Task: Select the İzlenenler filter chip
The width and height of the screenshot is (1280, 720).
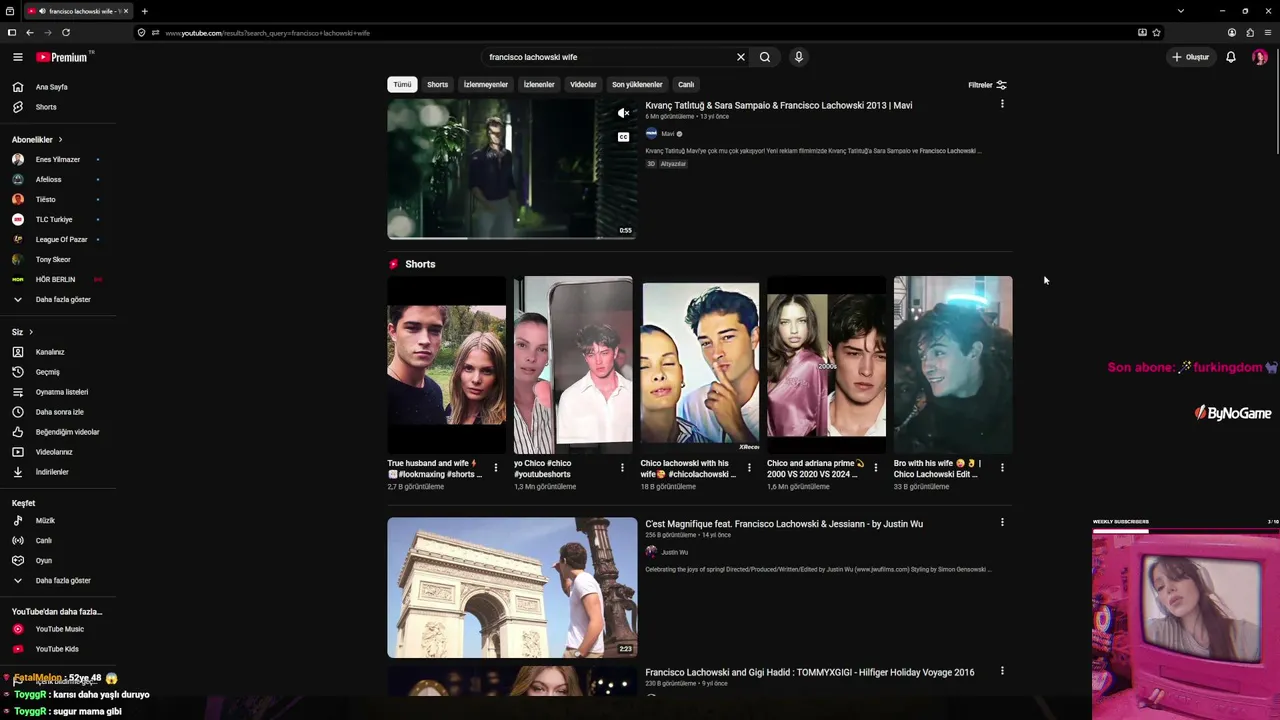Action: [539, 85]
